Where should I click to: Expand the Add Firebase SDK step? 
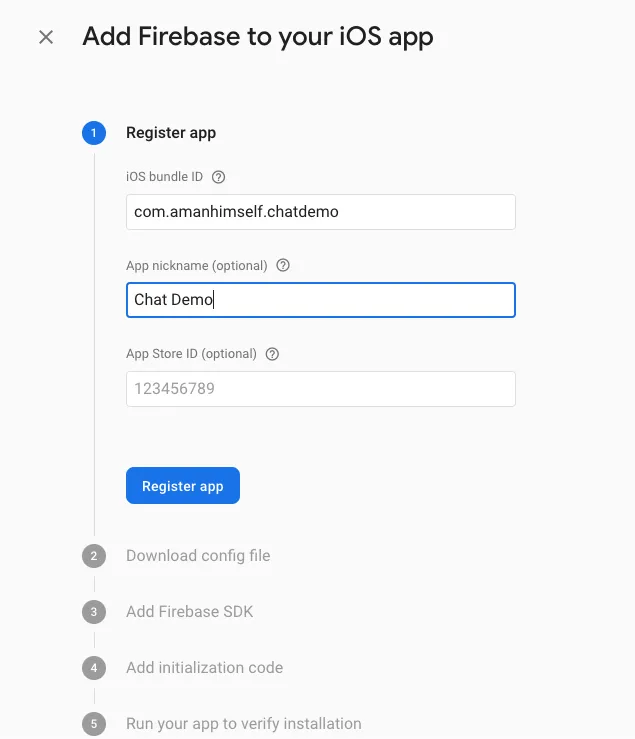pyautogui.click(x=190, y=611)
